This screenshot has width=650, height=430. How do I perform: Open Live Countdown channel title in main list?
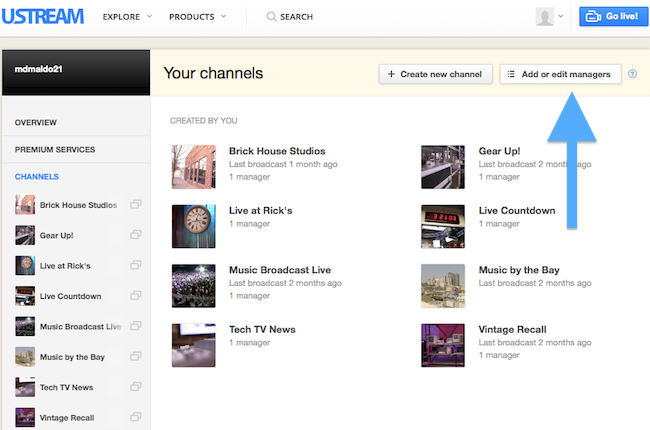click(x=517, y=211)
